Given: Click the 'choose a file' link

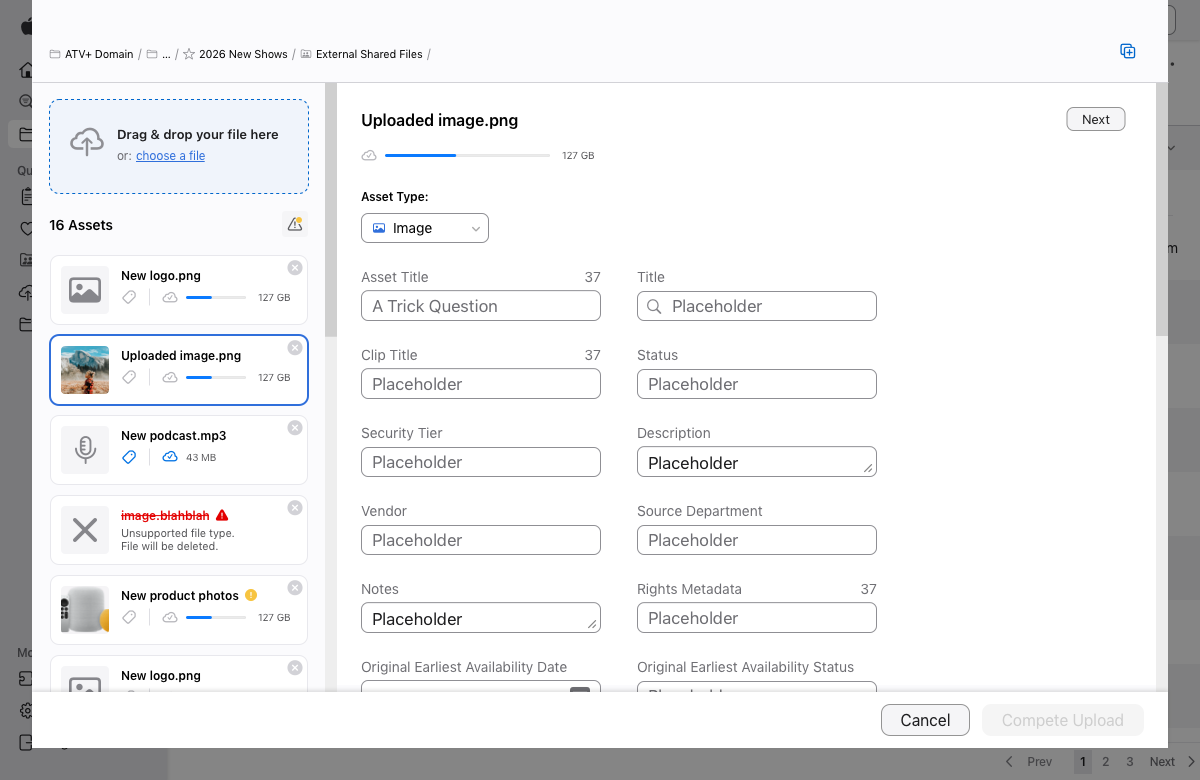Looking at the screenshot, I should click(x=170, y=156).
